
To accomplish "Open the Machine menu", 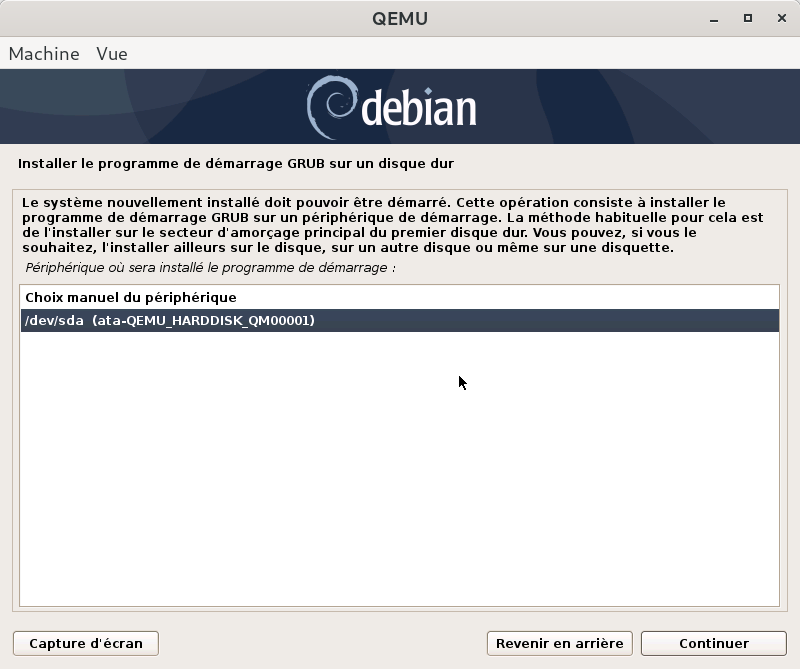I will click(44, 54).
